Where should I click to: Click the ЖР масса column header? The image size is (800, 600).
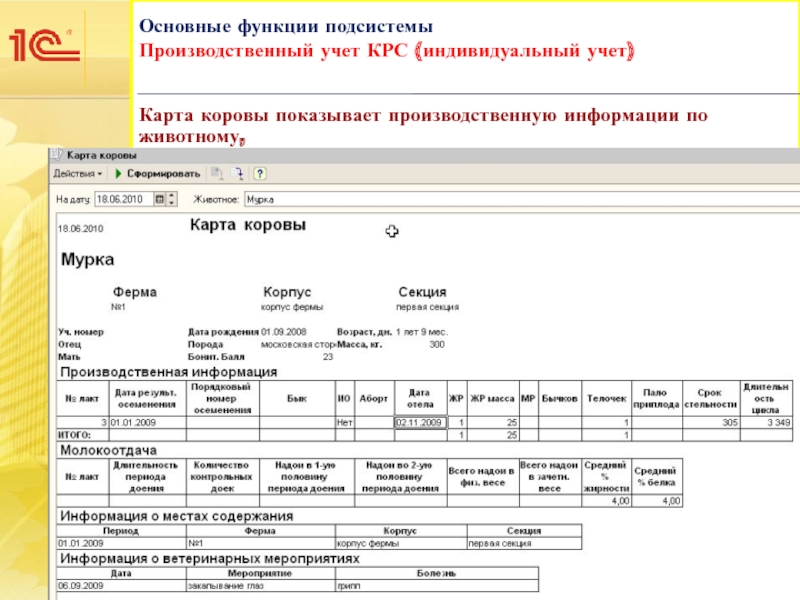click(492, 398)
